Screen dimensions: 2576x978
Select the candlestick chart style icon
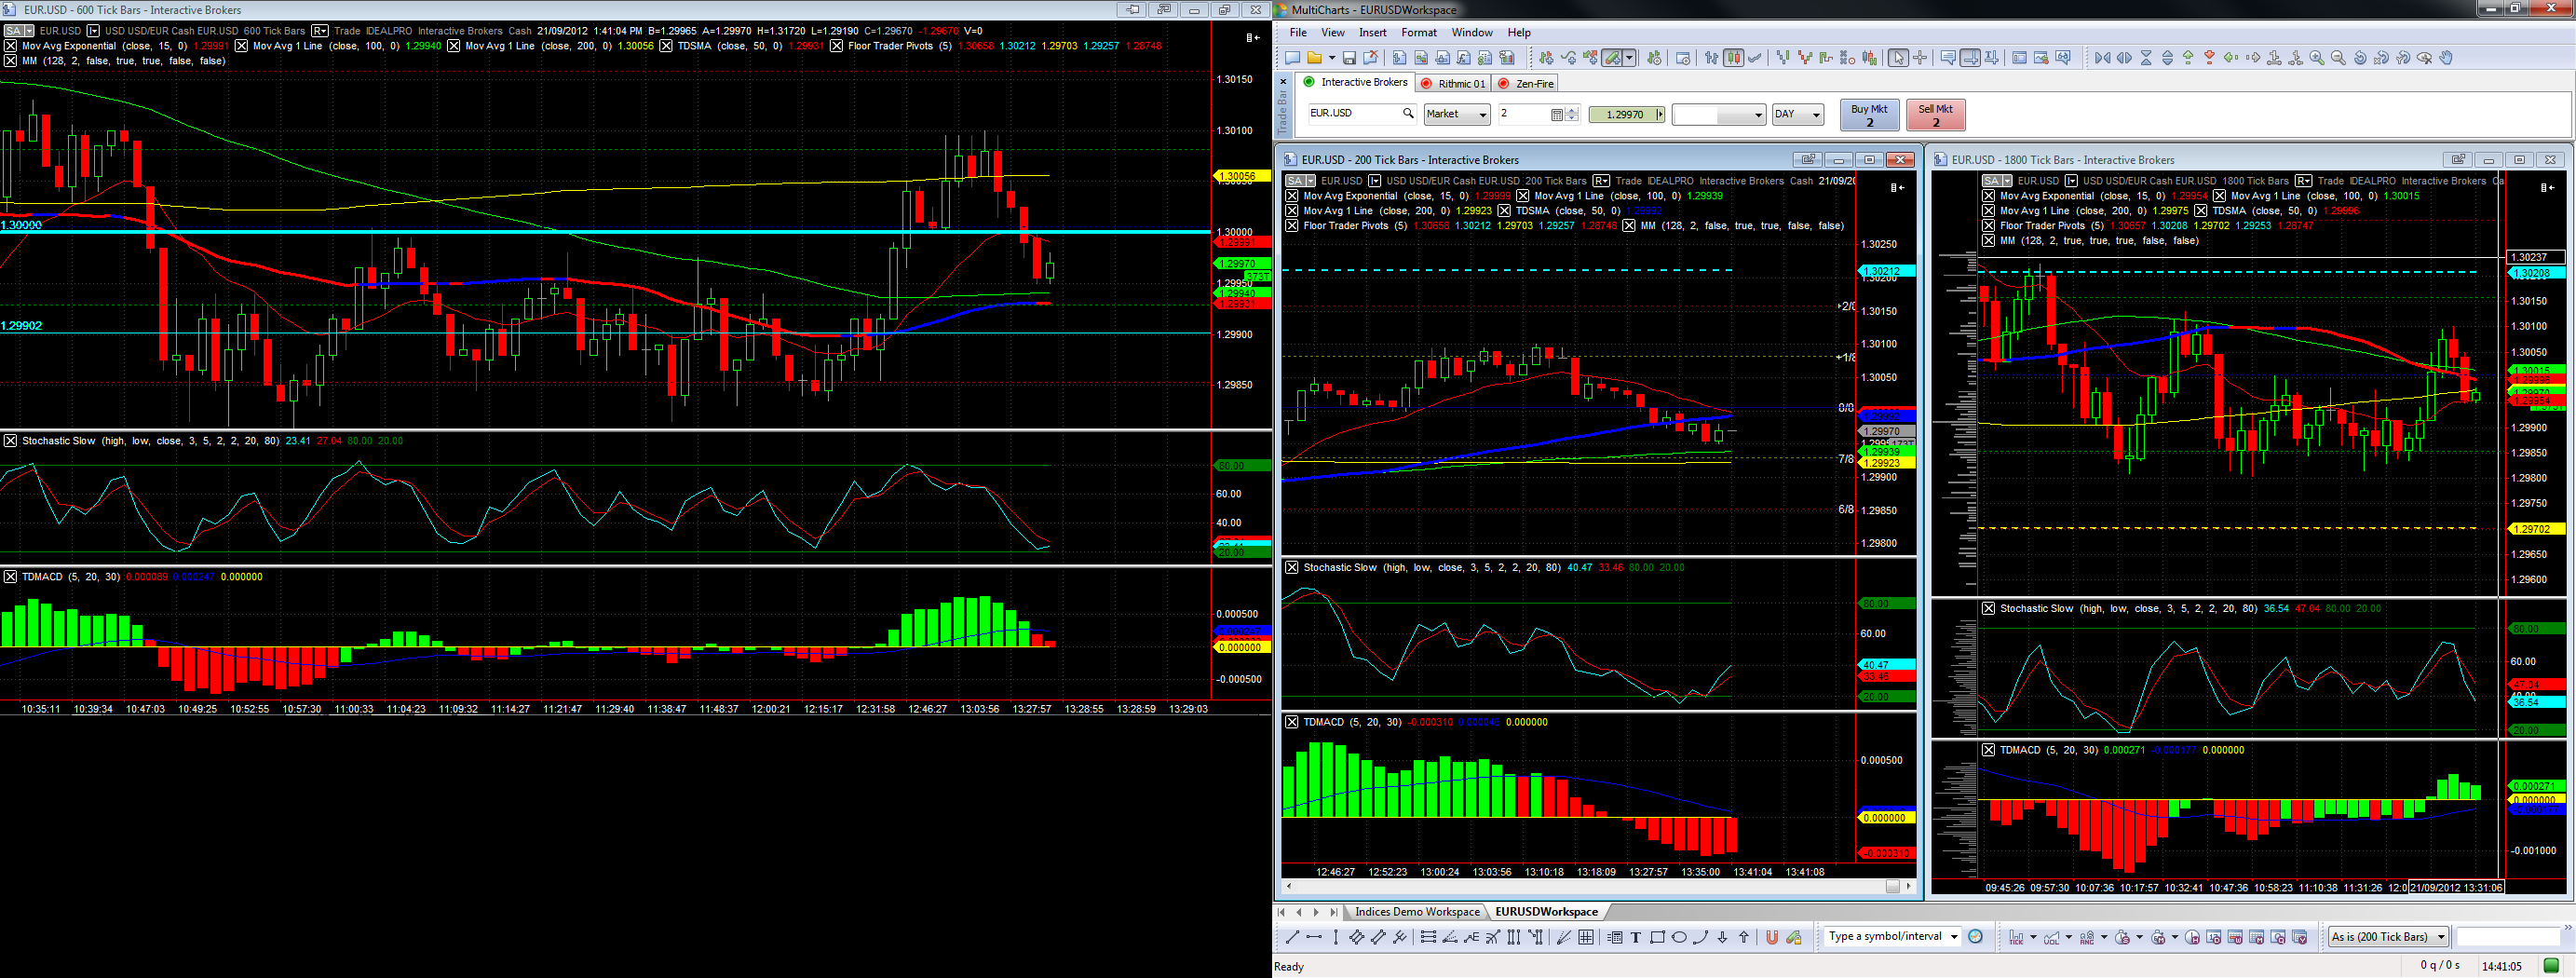pyautogui.click(x=1733, y=58)
